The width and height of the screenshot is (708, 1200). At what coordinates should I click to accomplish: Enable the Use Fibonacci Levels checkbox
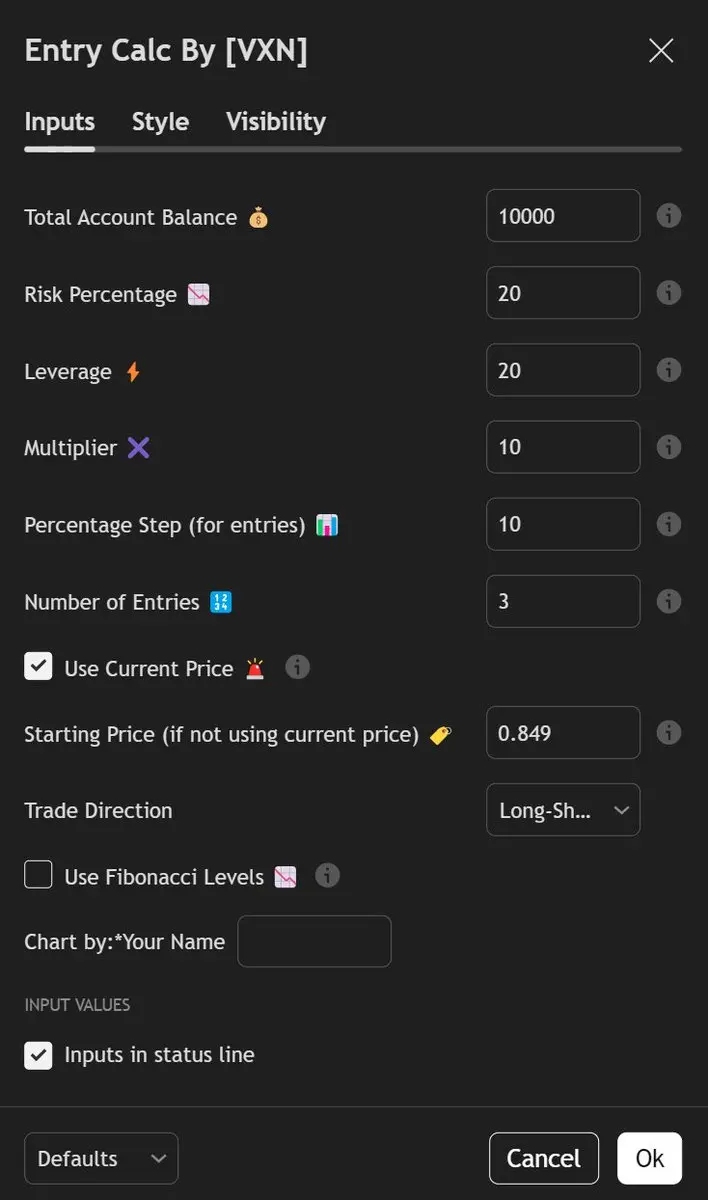point(38,876)
